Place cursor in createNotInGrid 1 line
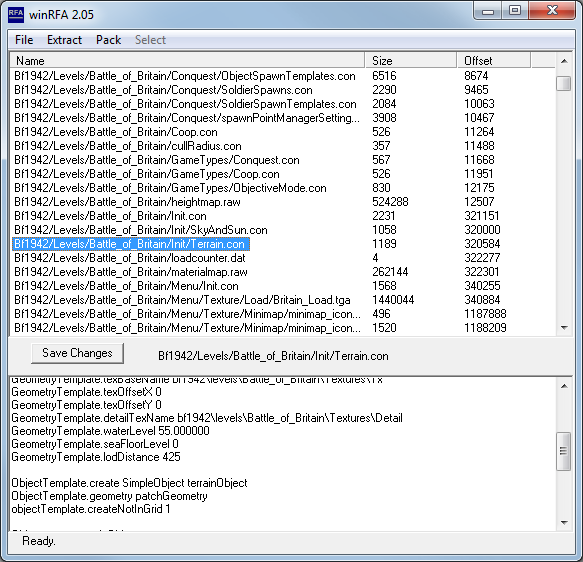This screenshot has height=562, width=583. [x=91, y=509]
